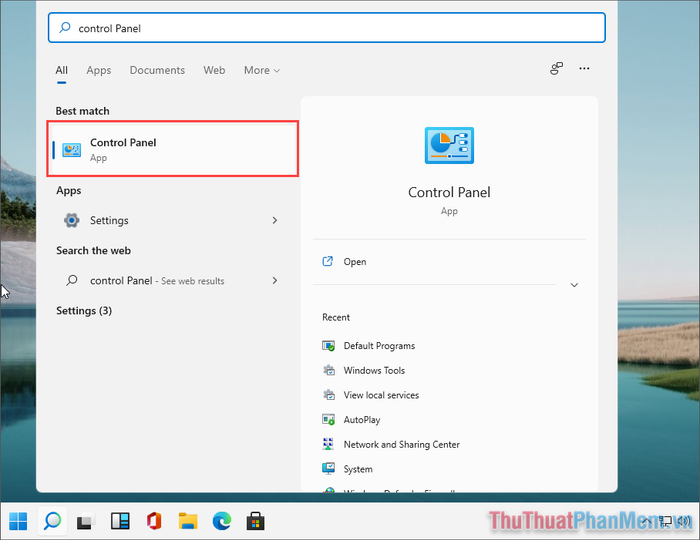Click the System monitor icon
The image size is (700, 540).
click(329, 469)
